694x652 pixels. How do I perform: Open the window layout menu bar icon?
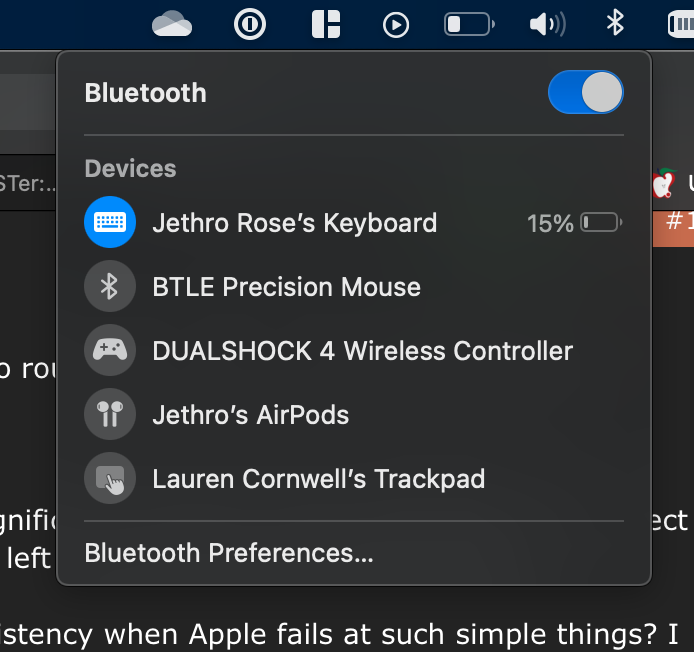326,23
